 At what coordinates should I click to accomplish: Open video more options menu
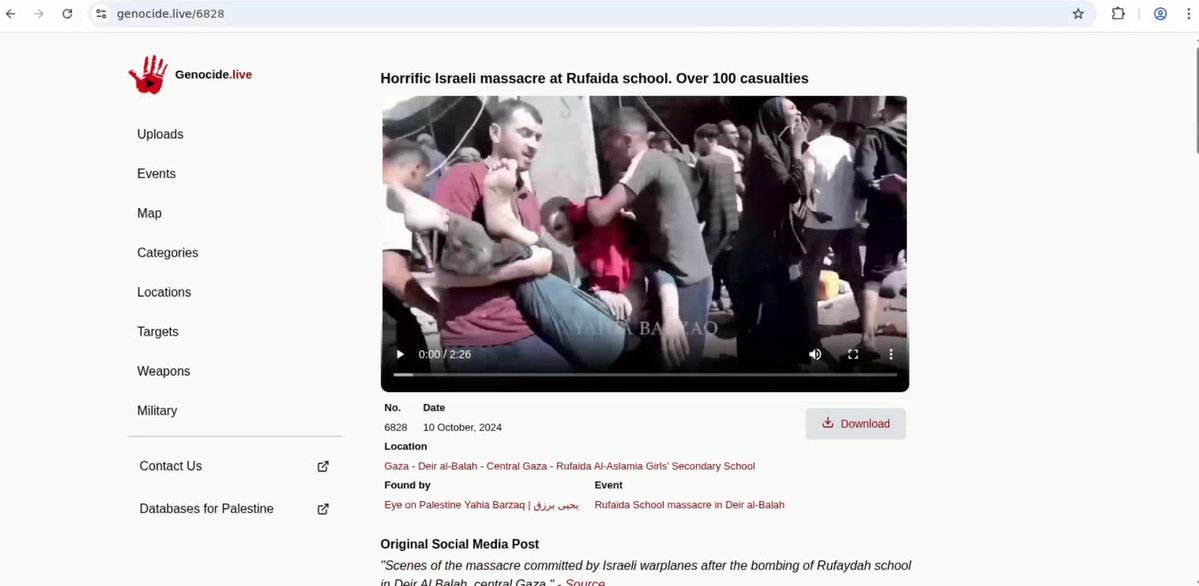[x=891, y=354]
